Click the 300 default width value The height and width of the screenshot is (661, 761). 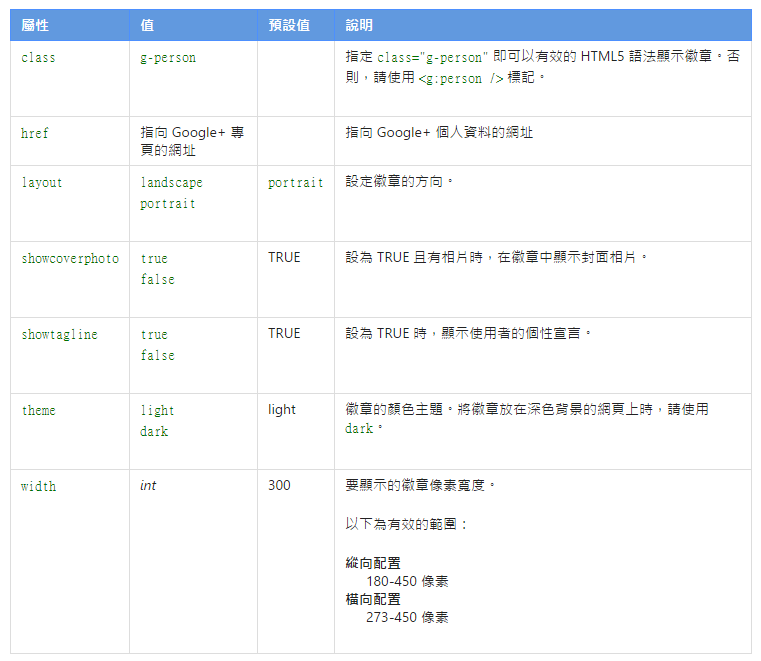point(279,486)
